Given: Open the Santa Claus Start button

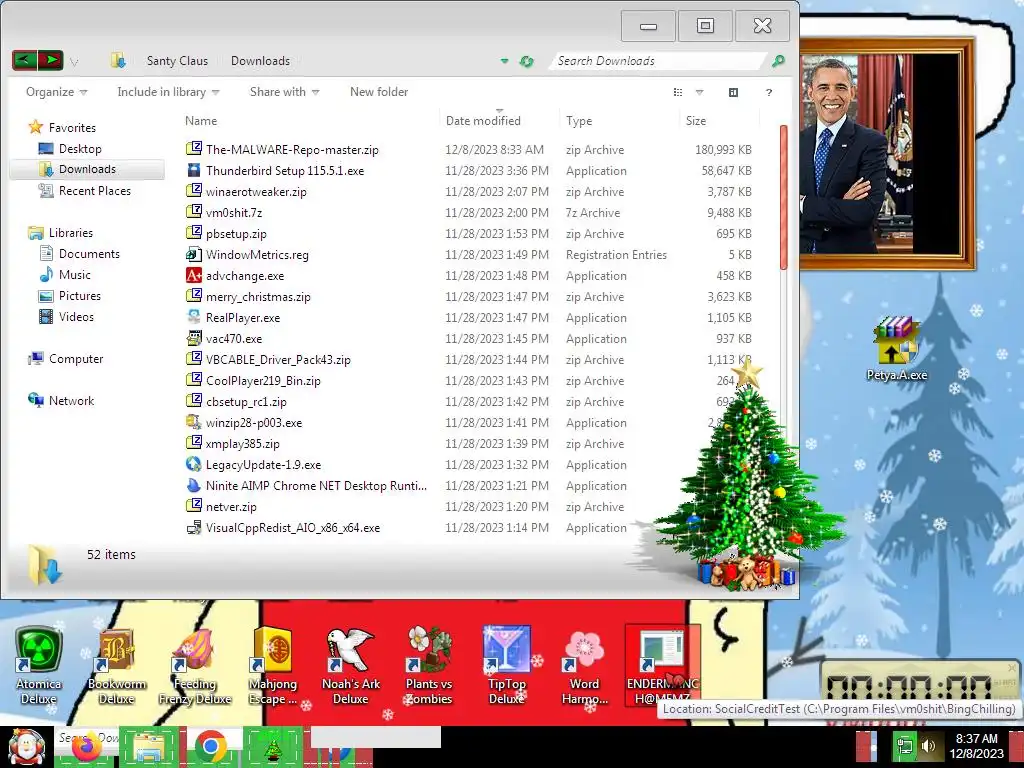Looking at the screenshot, I should (26, 747).
